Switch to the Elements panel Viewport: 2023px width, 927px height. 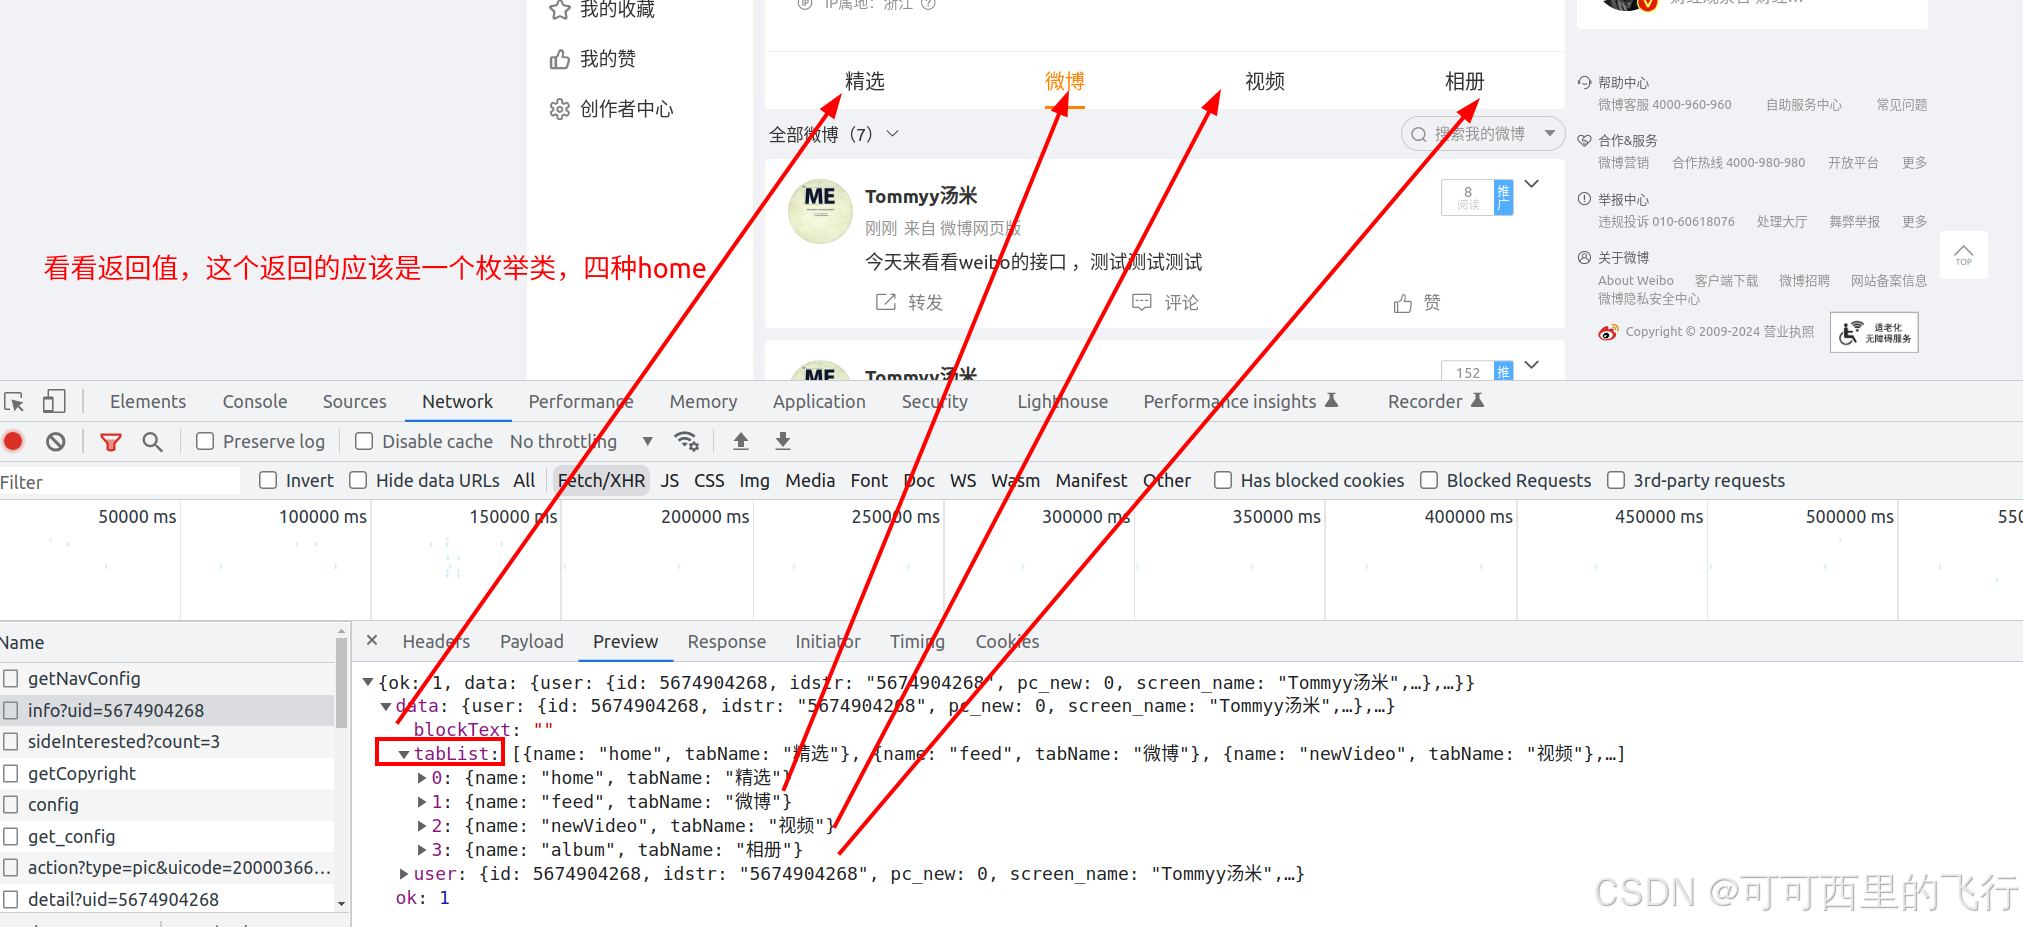coord(148,401)
